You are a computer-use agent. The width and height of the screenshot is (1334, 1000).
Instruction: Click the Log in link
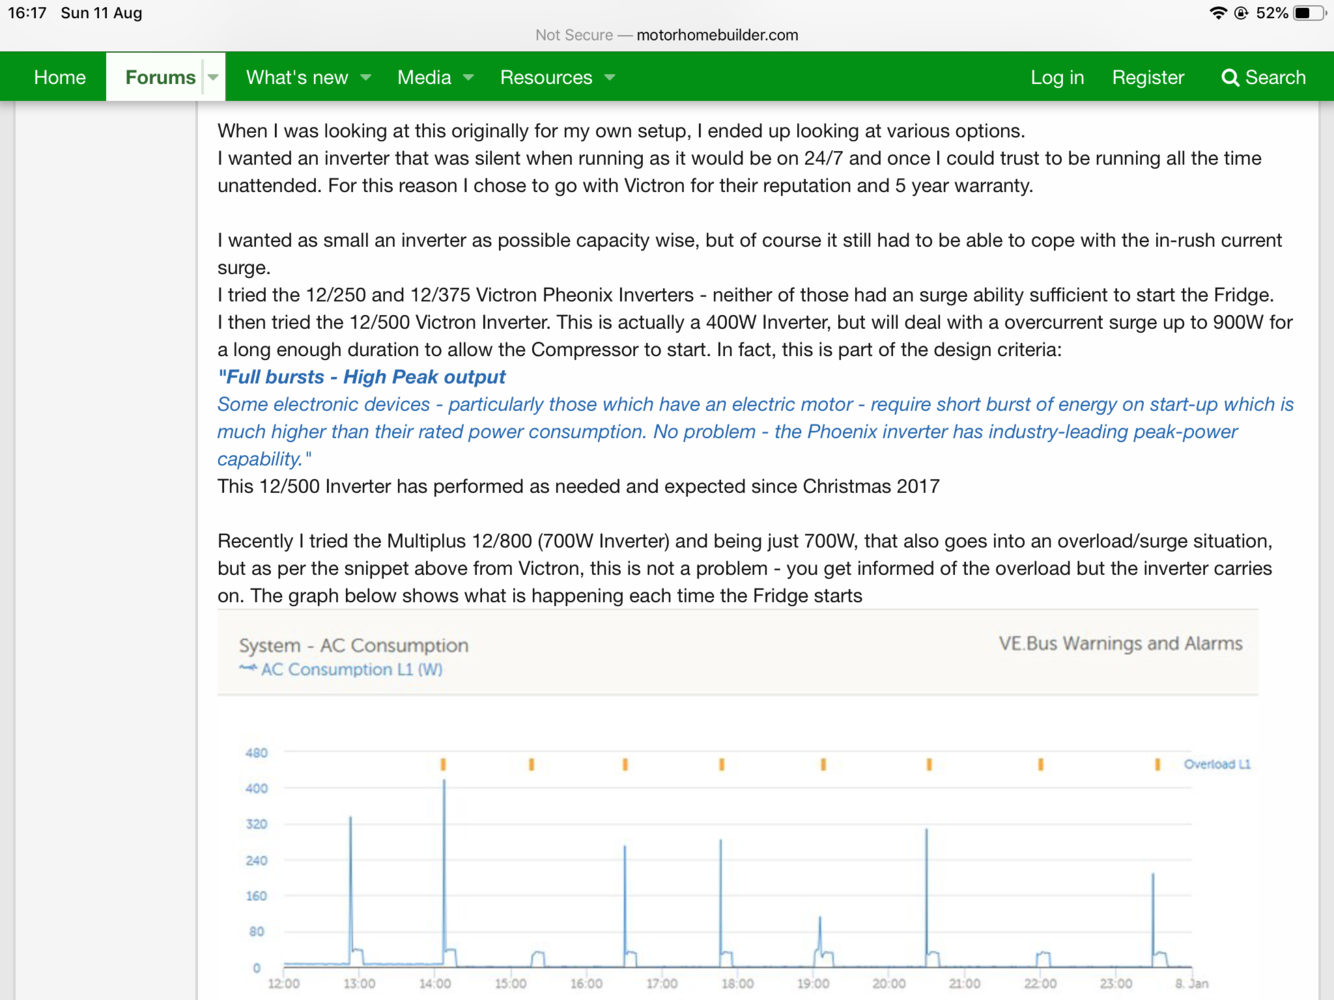(1057, 77)
